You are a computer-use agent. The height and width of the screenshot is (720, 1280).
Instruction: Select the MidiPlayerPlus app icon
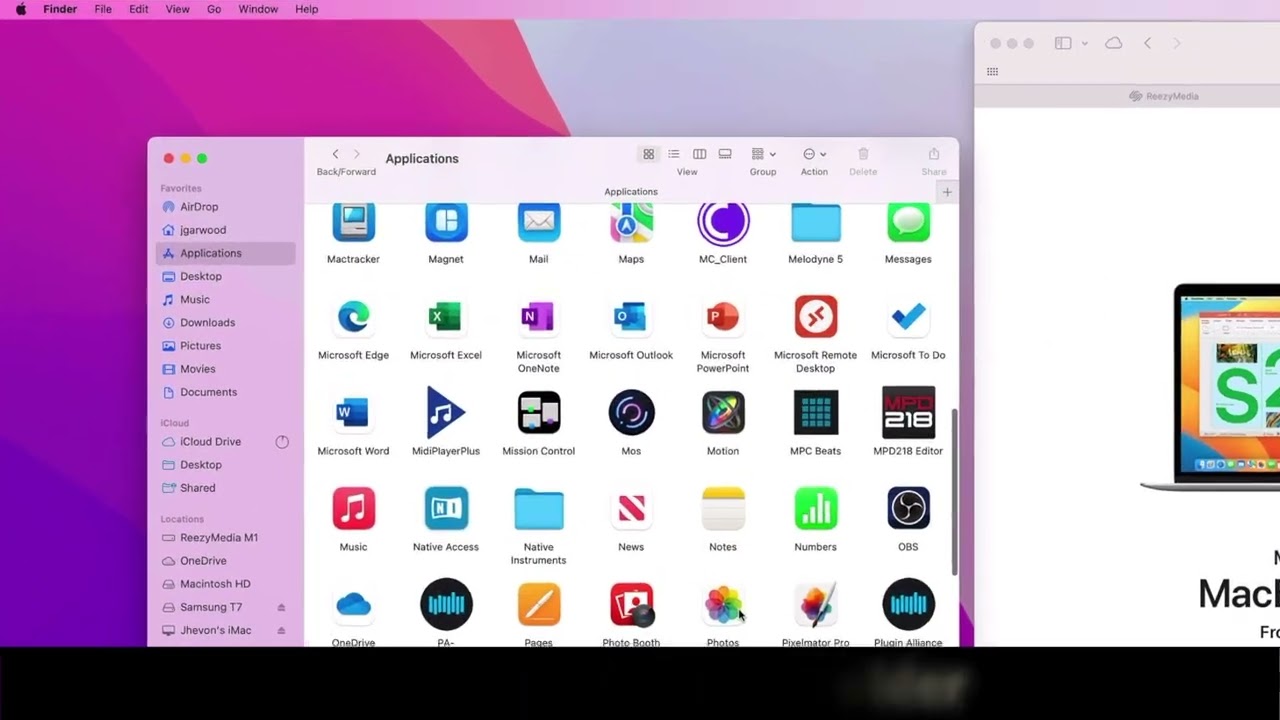[446, 413]
